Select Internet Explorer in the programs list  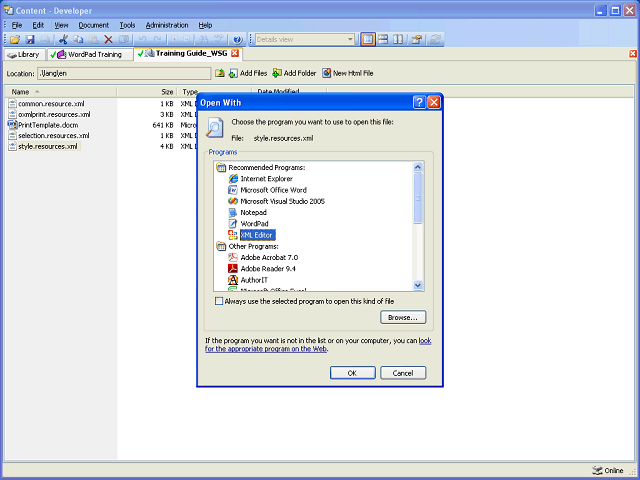267,179
